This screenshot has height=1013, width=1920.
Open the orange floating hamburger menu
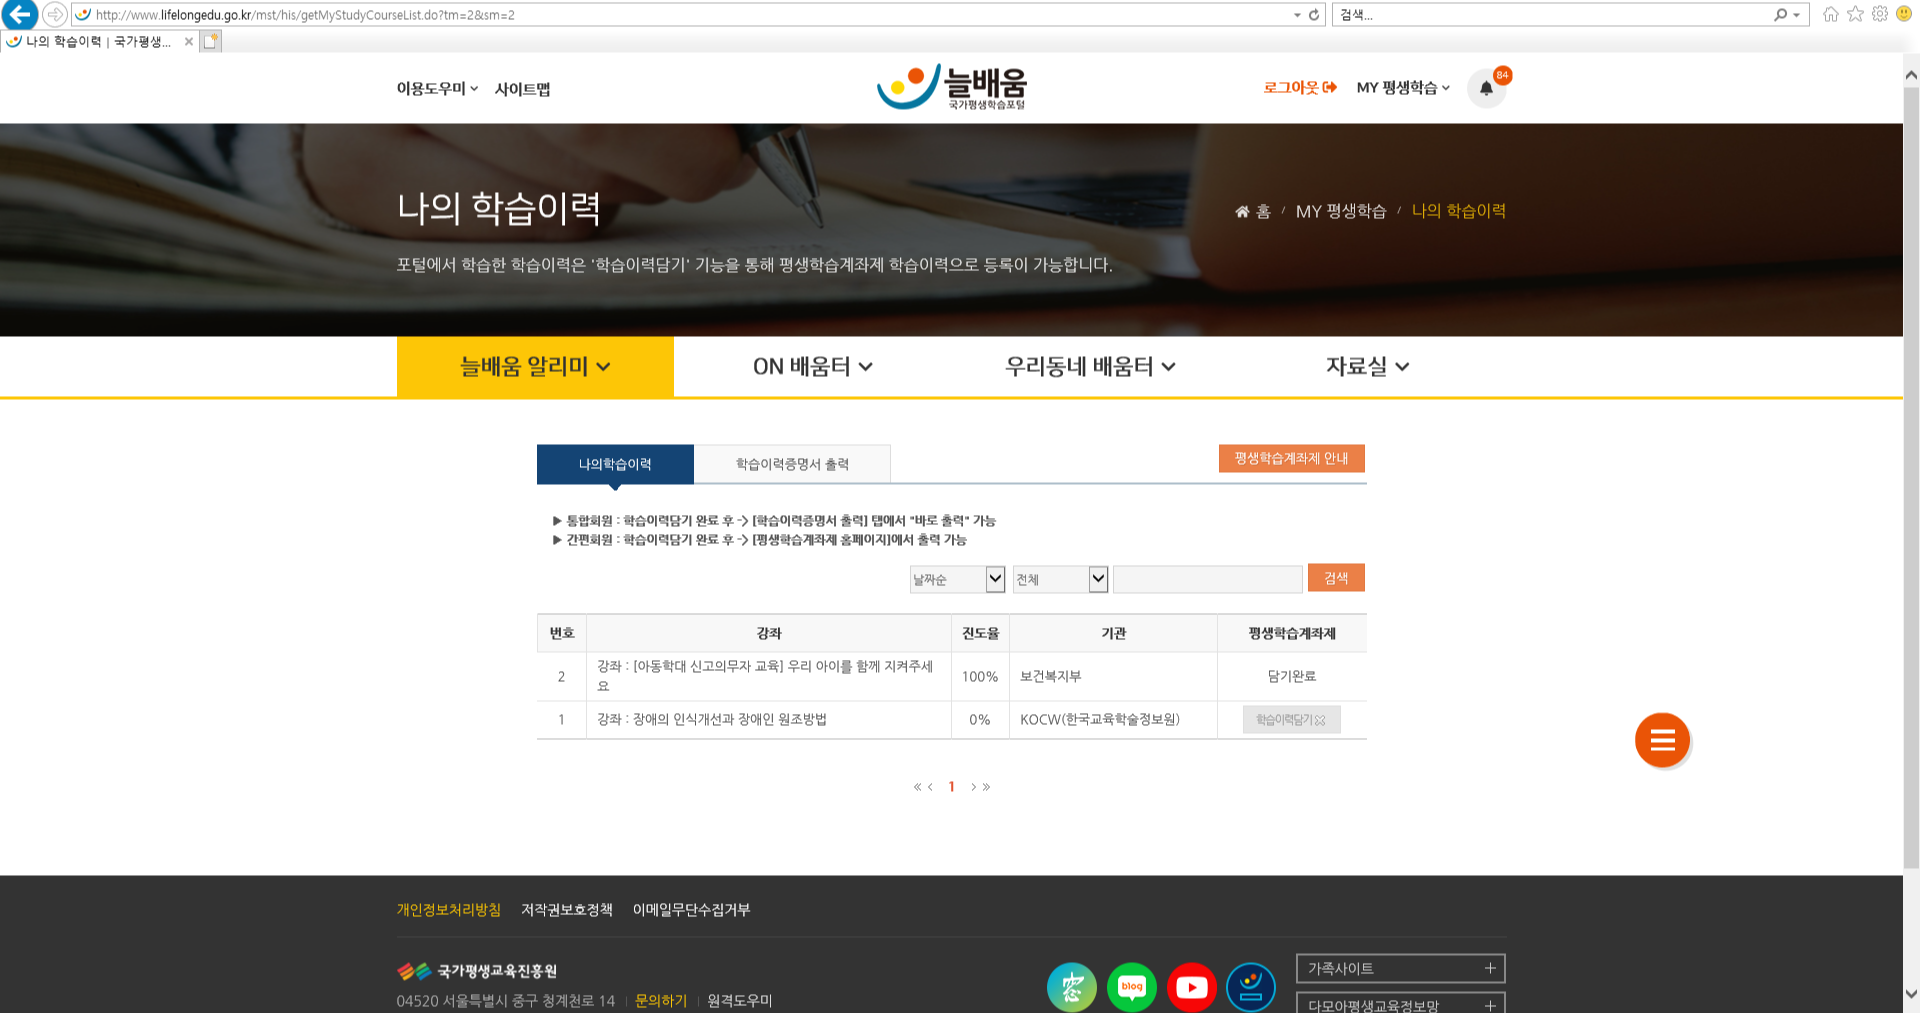click(1662, 740)
